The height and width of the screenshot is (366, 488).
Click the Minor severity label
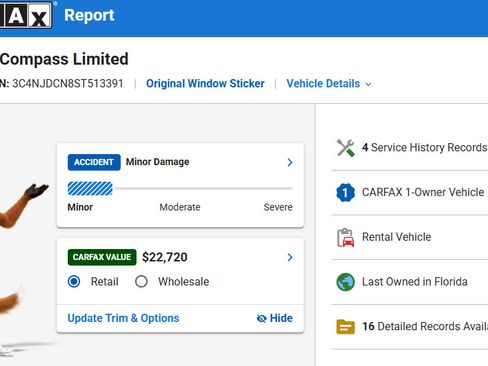point(80,207)
